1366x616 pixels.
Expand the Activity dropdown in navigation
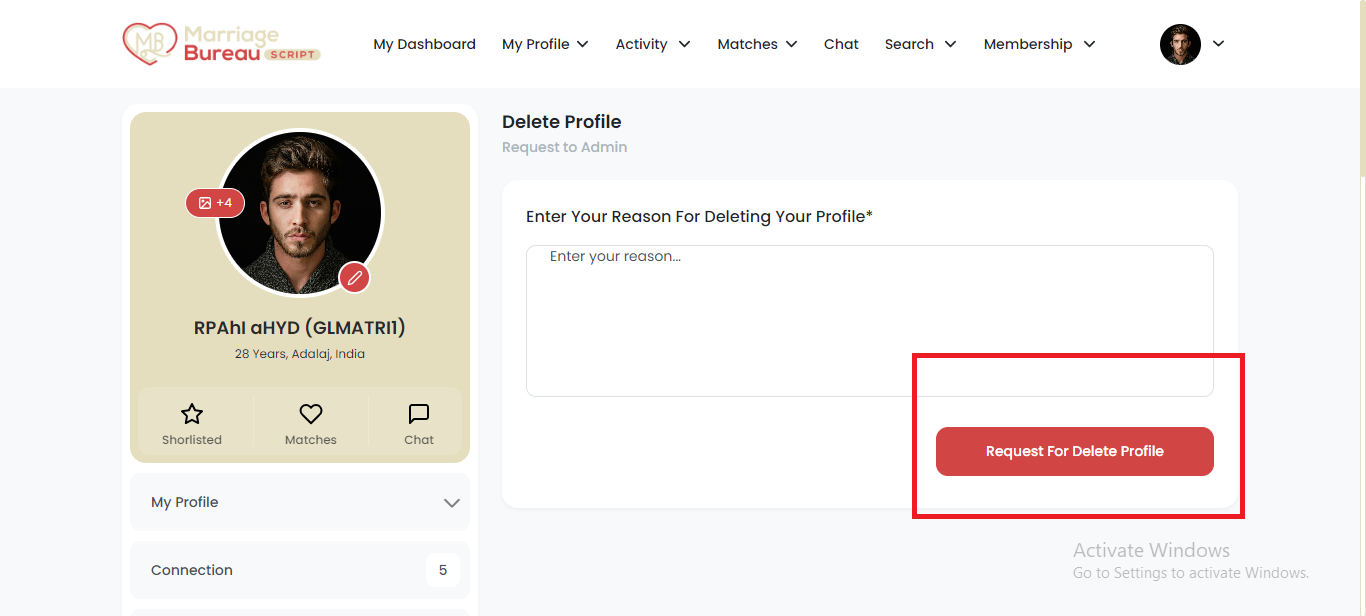(x=653, y=44)
